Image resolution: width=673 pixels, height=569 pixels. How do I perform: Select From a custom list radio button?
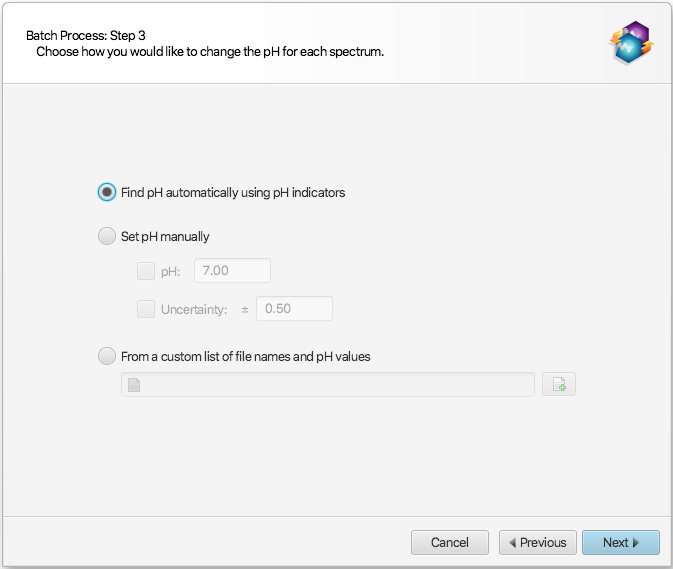pyautogui.click(x=107, y=356)
